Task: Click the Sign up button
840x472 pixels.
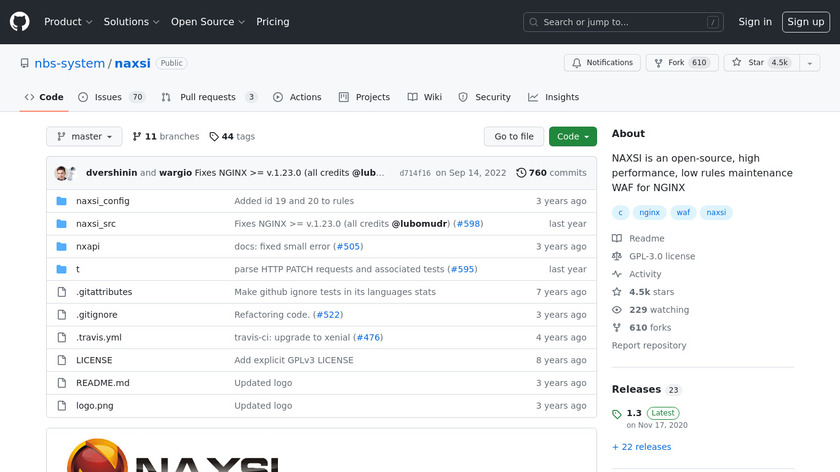Action: [x=806, y=22]
